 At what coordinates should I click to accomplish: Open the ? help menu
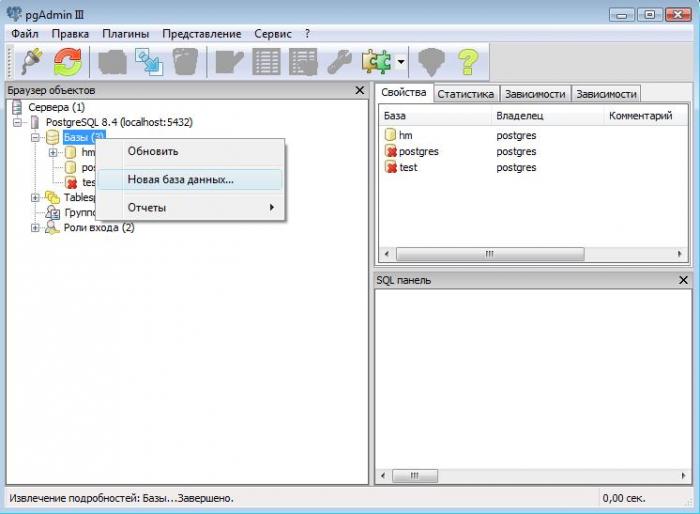point(307,34)
